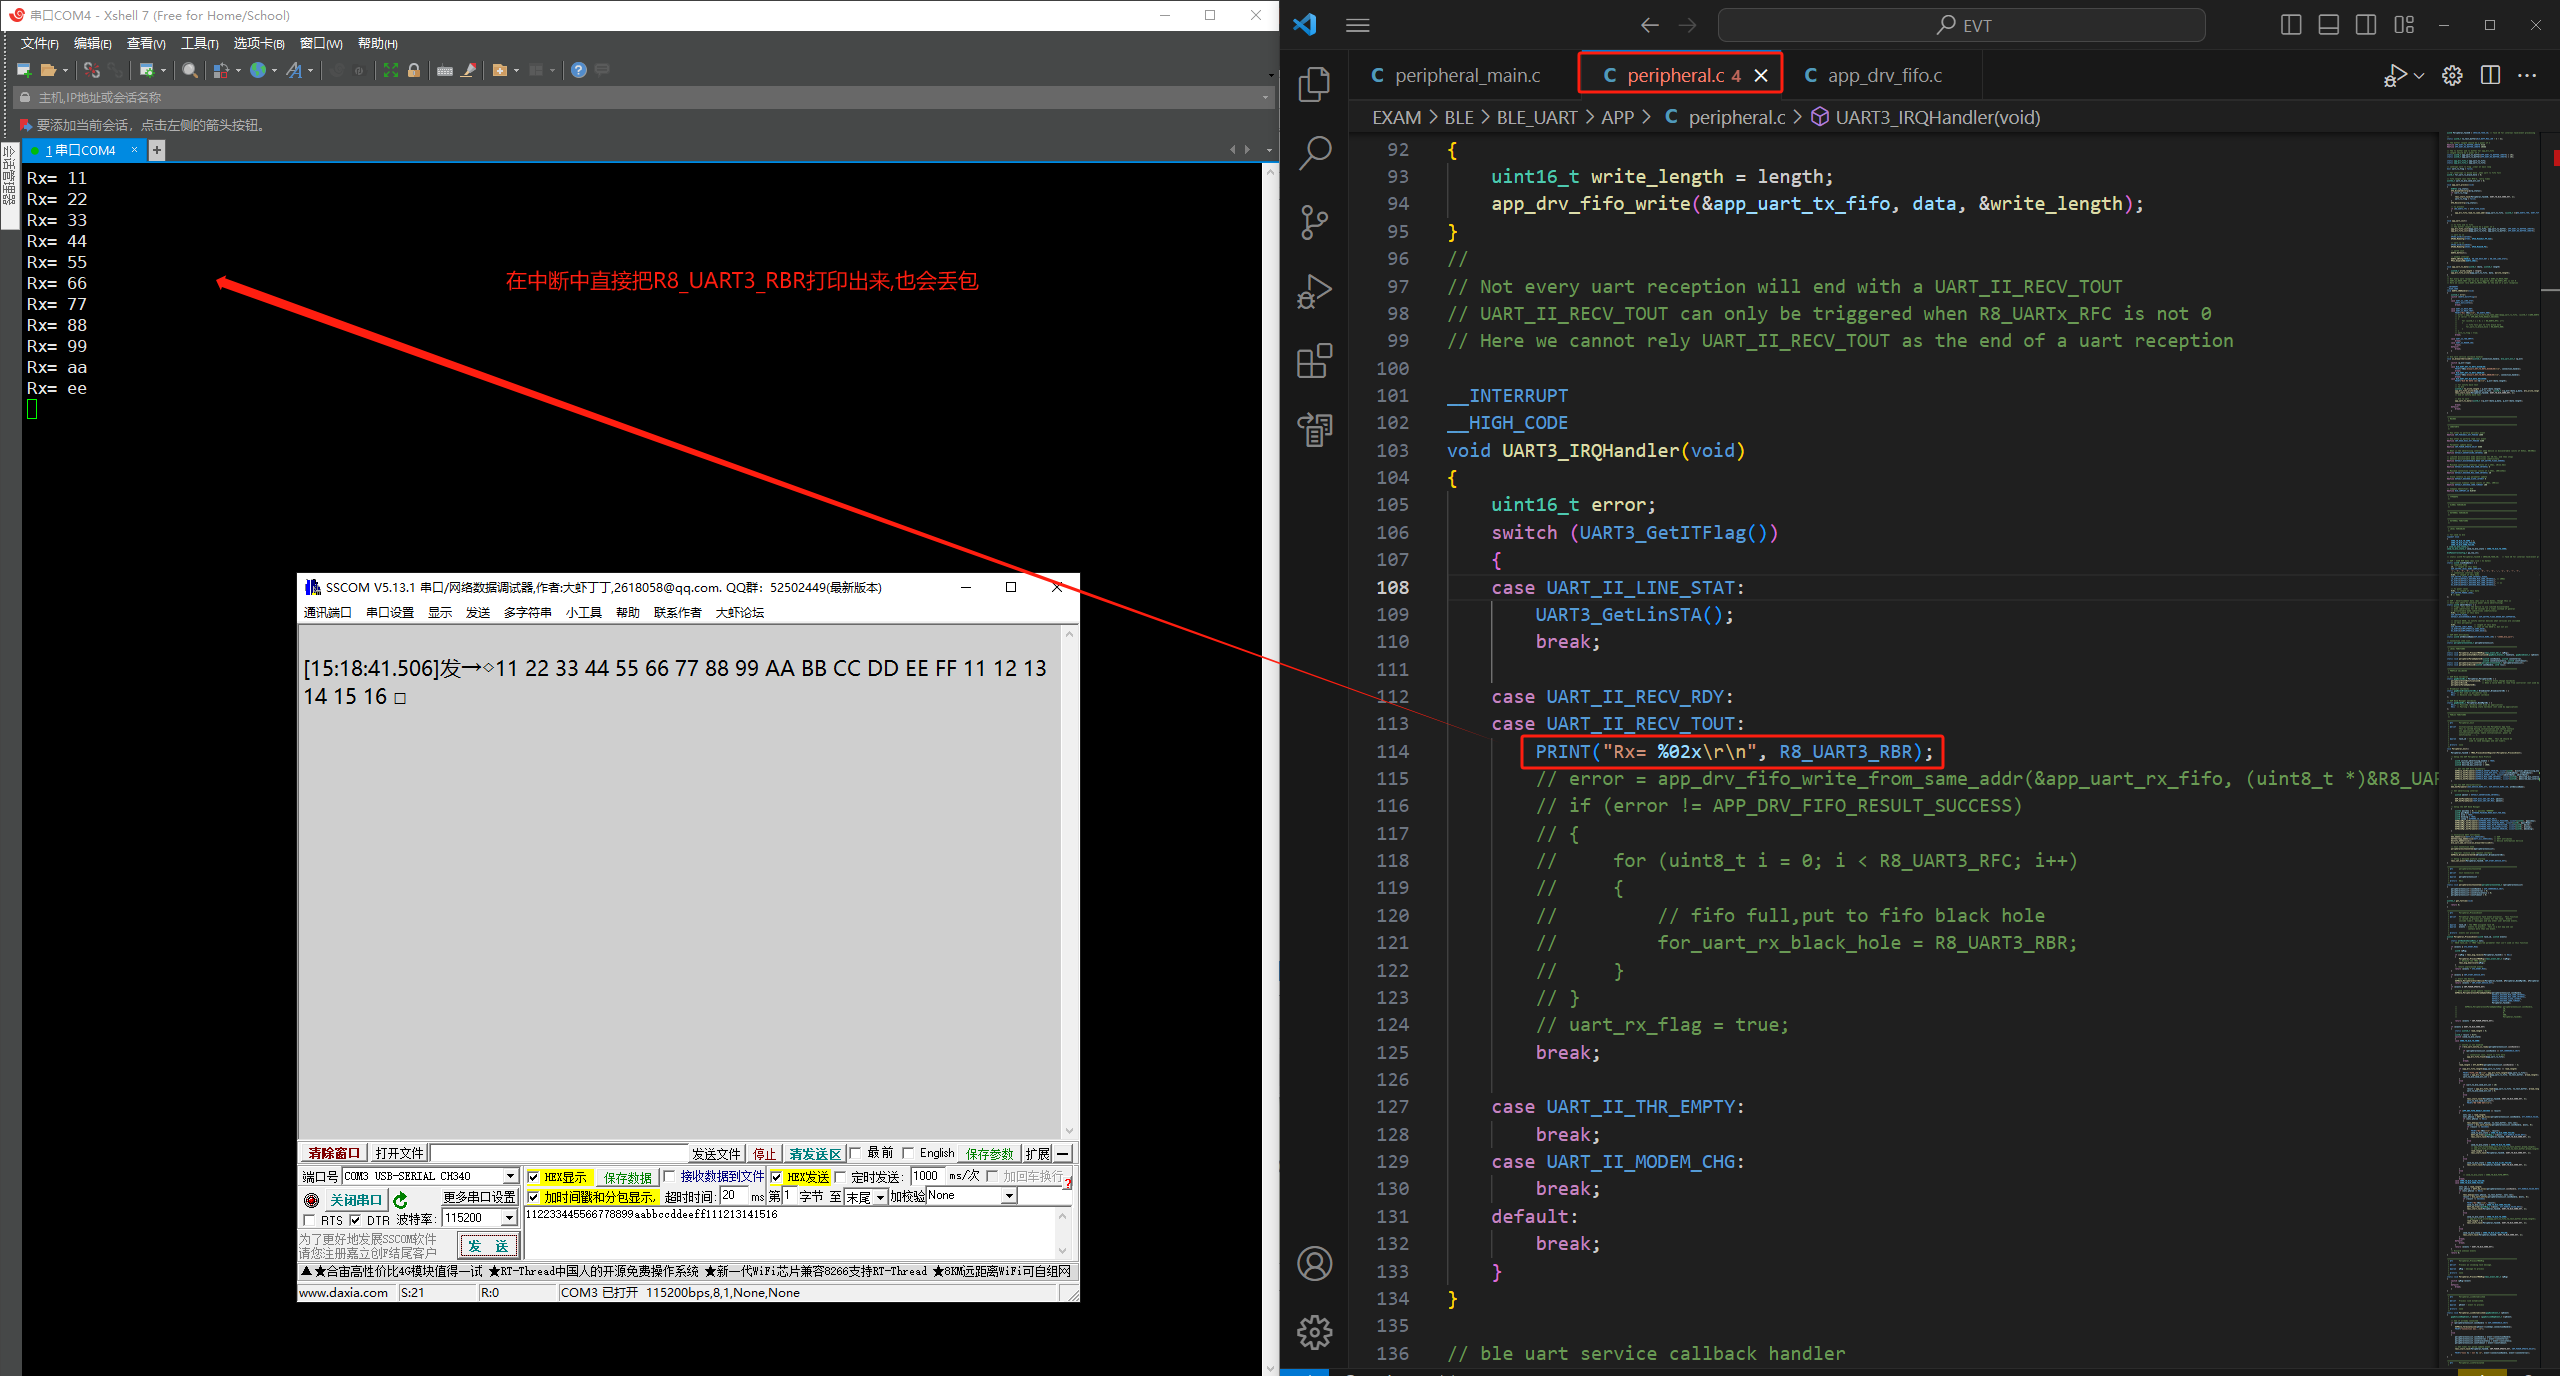
Task: Click VS Code minimap code overview
Action: tap(2491, 750)
